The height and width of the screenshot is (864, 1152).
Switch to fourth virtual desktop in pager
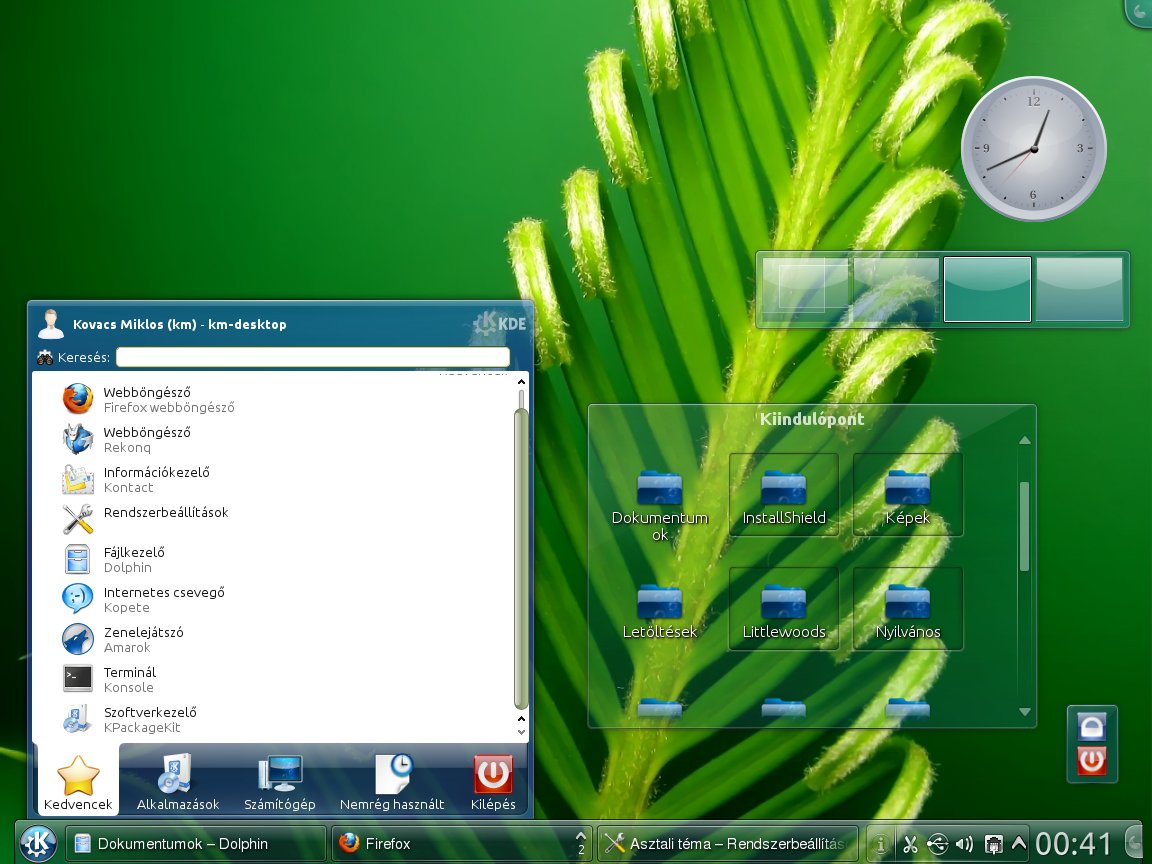1079,289
